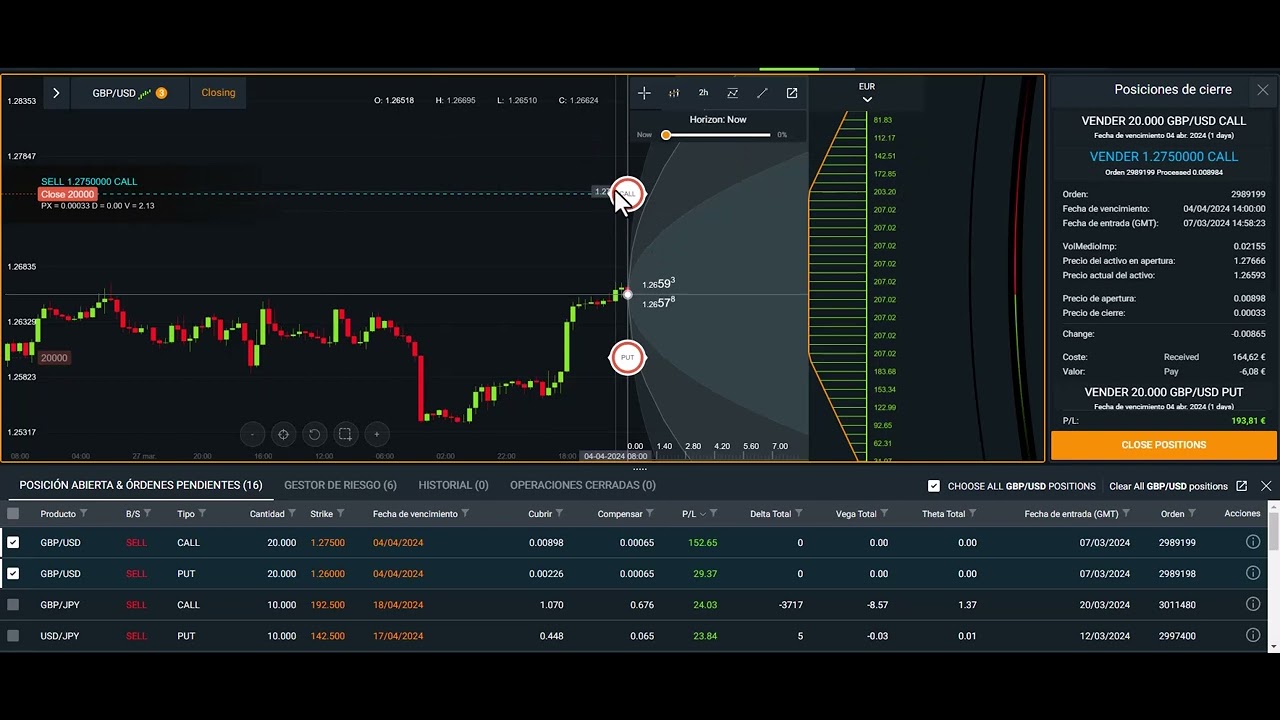Open the candlestick chart type icon
The width and height of the screenshot is (1280, 720).
(x=674, y=93)
